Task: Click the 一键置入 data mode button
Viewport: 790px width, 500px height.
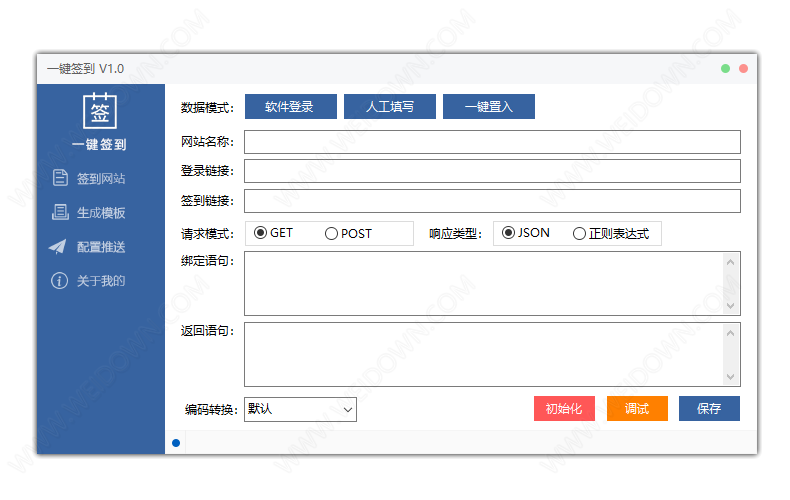Action: click(489, 106)
